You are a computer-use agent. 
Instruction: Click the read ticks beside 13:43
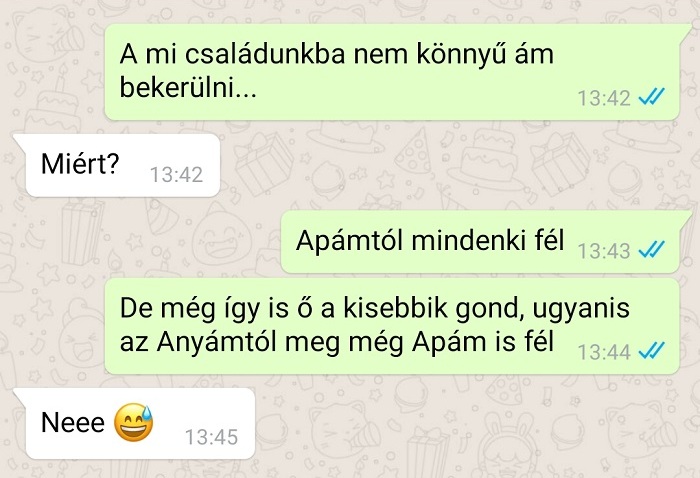tap(652, 249)
